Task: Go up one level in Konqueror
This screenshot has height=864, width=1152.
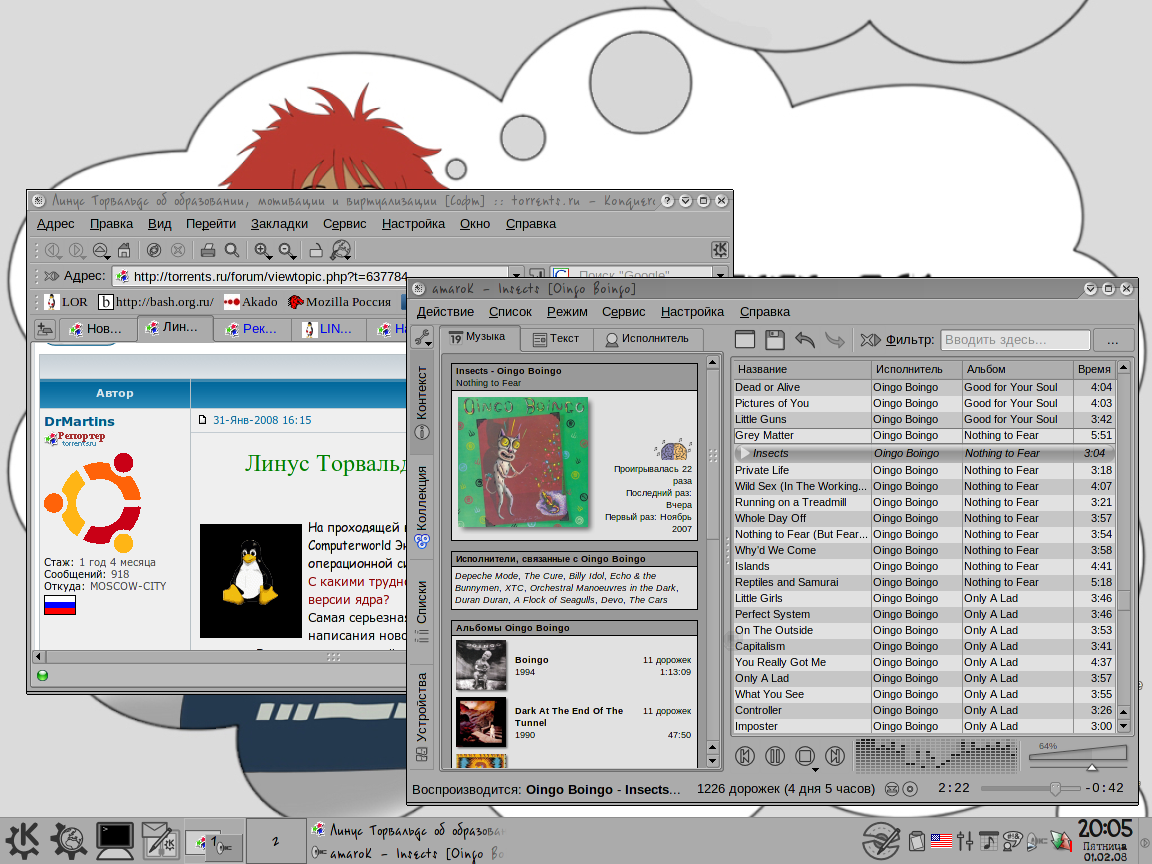Action: pyautogui.click(x=101, y=251)
